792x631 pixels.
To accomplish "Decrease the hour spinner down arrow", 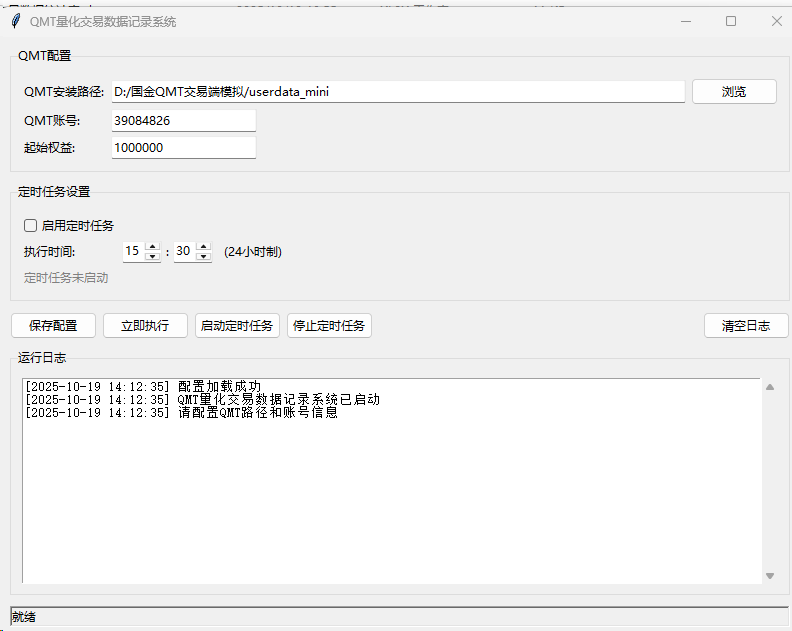I will point(153,256).
